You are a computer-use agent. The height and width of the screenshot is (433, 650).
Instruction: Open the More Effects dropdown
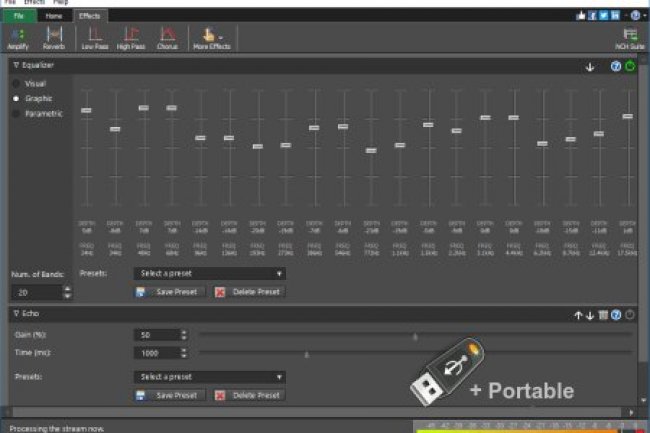211,37
